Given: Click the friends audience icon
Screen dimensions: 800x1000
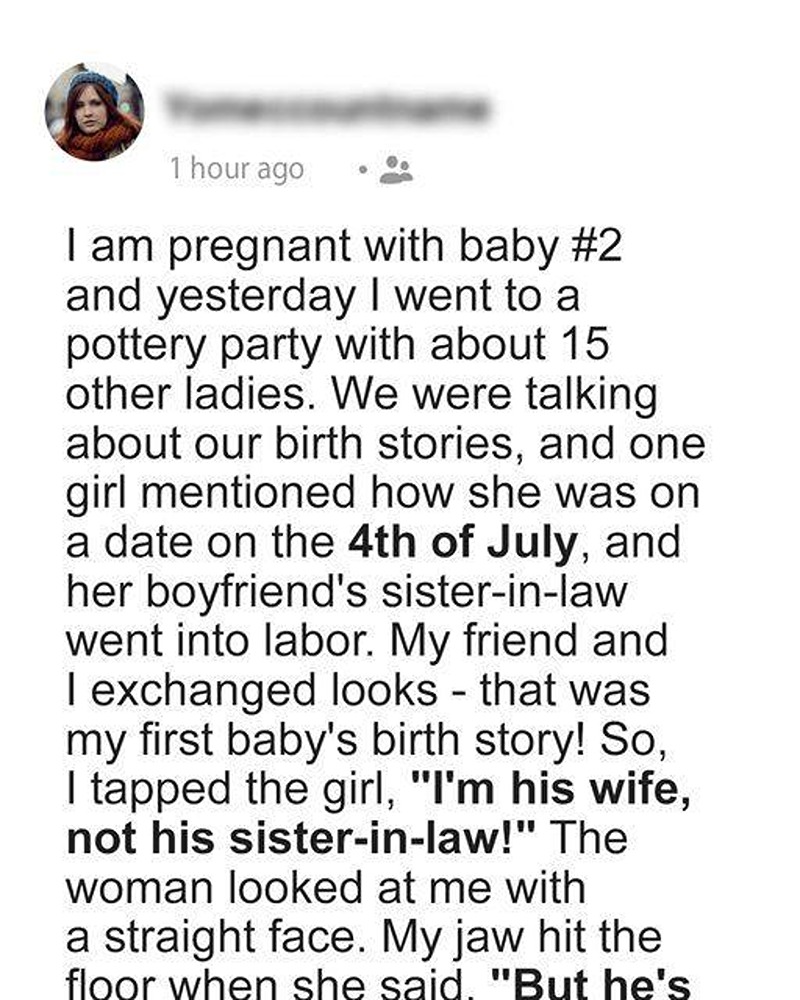Looking at the screenshot, I should (x=398, y=170).
